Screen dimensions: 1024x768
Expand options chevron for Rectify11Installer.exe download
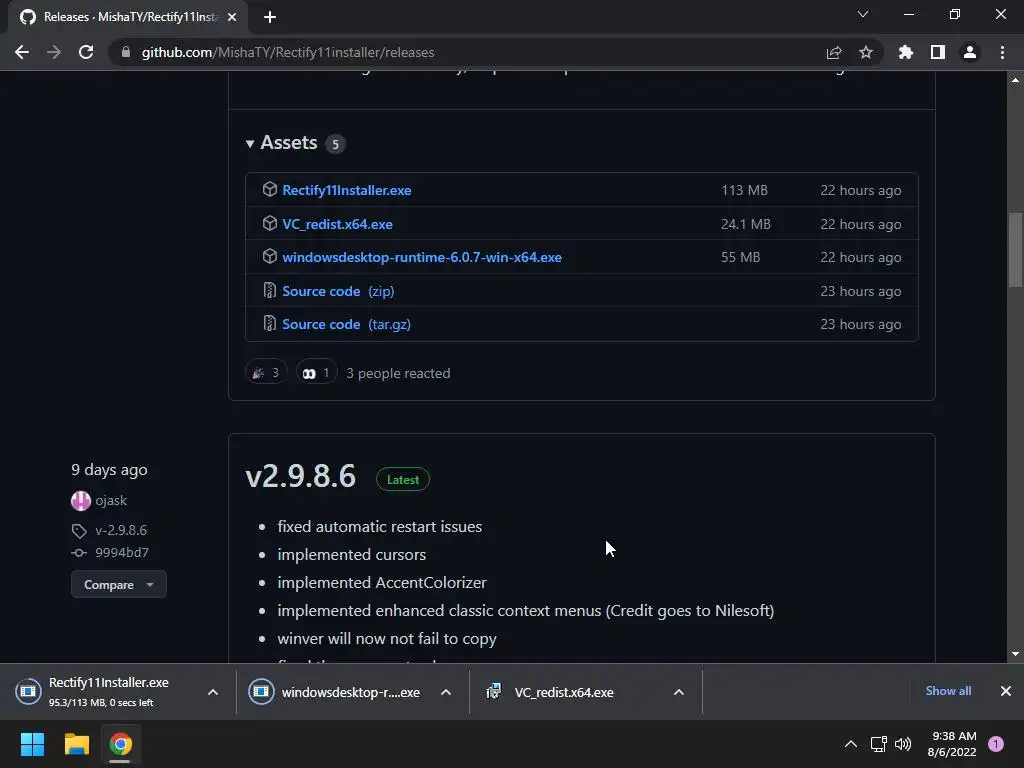coord(213,692)
